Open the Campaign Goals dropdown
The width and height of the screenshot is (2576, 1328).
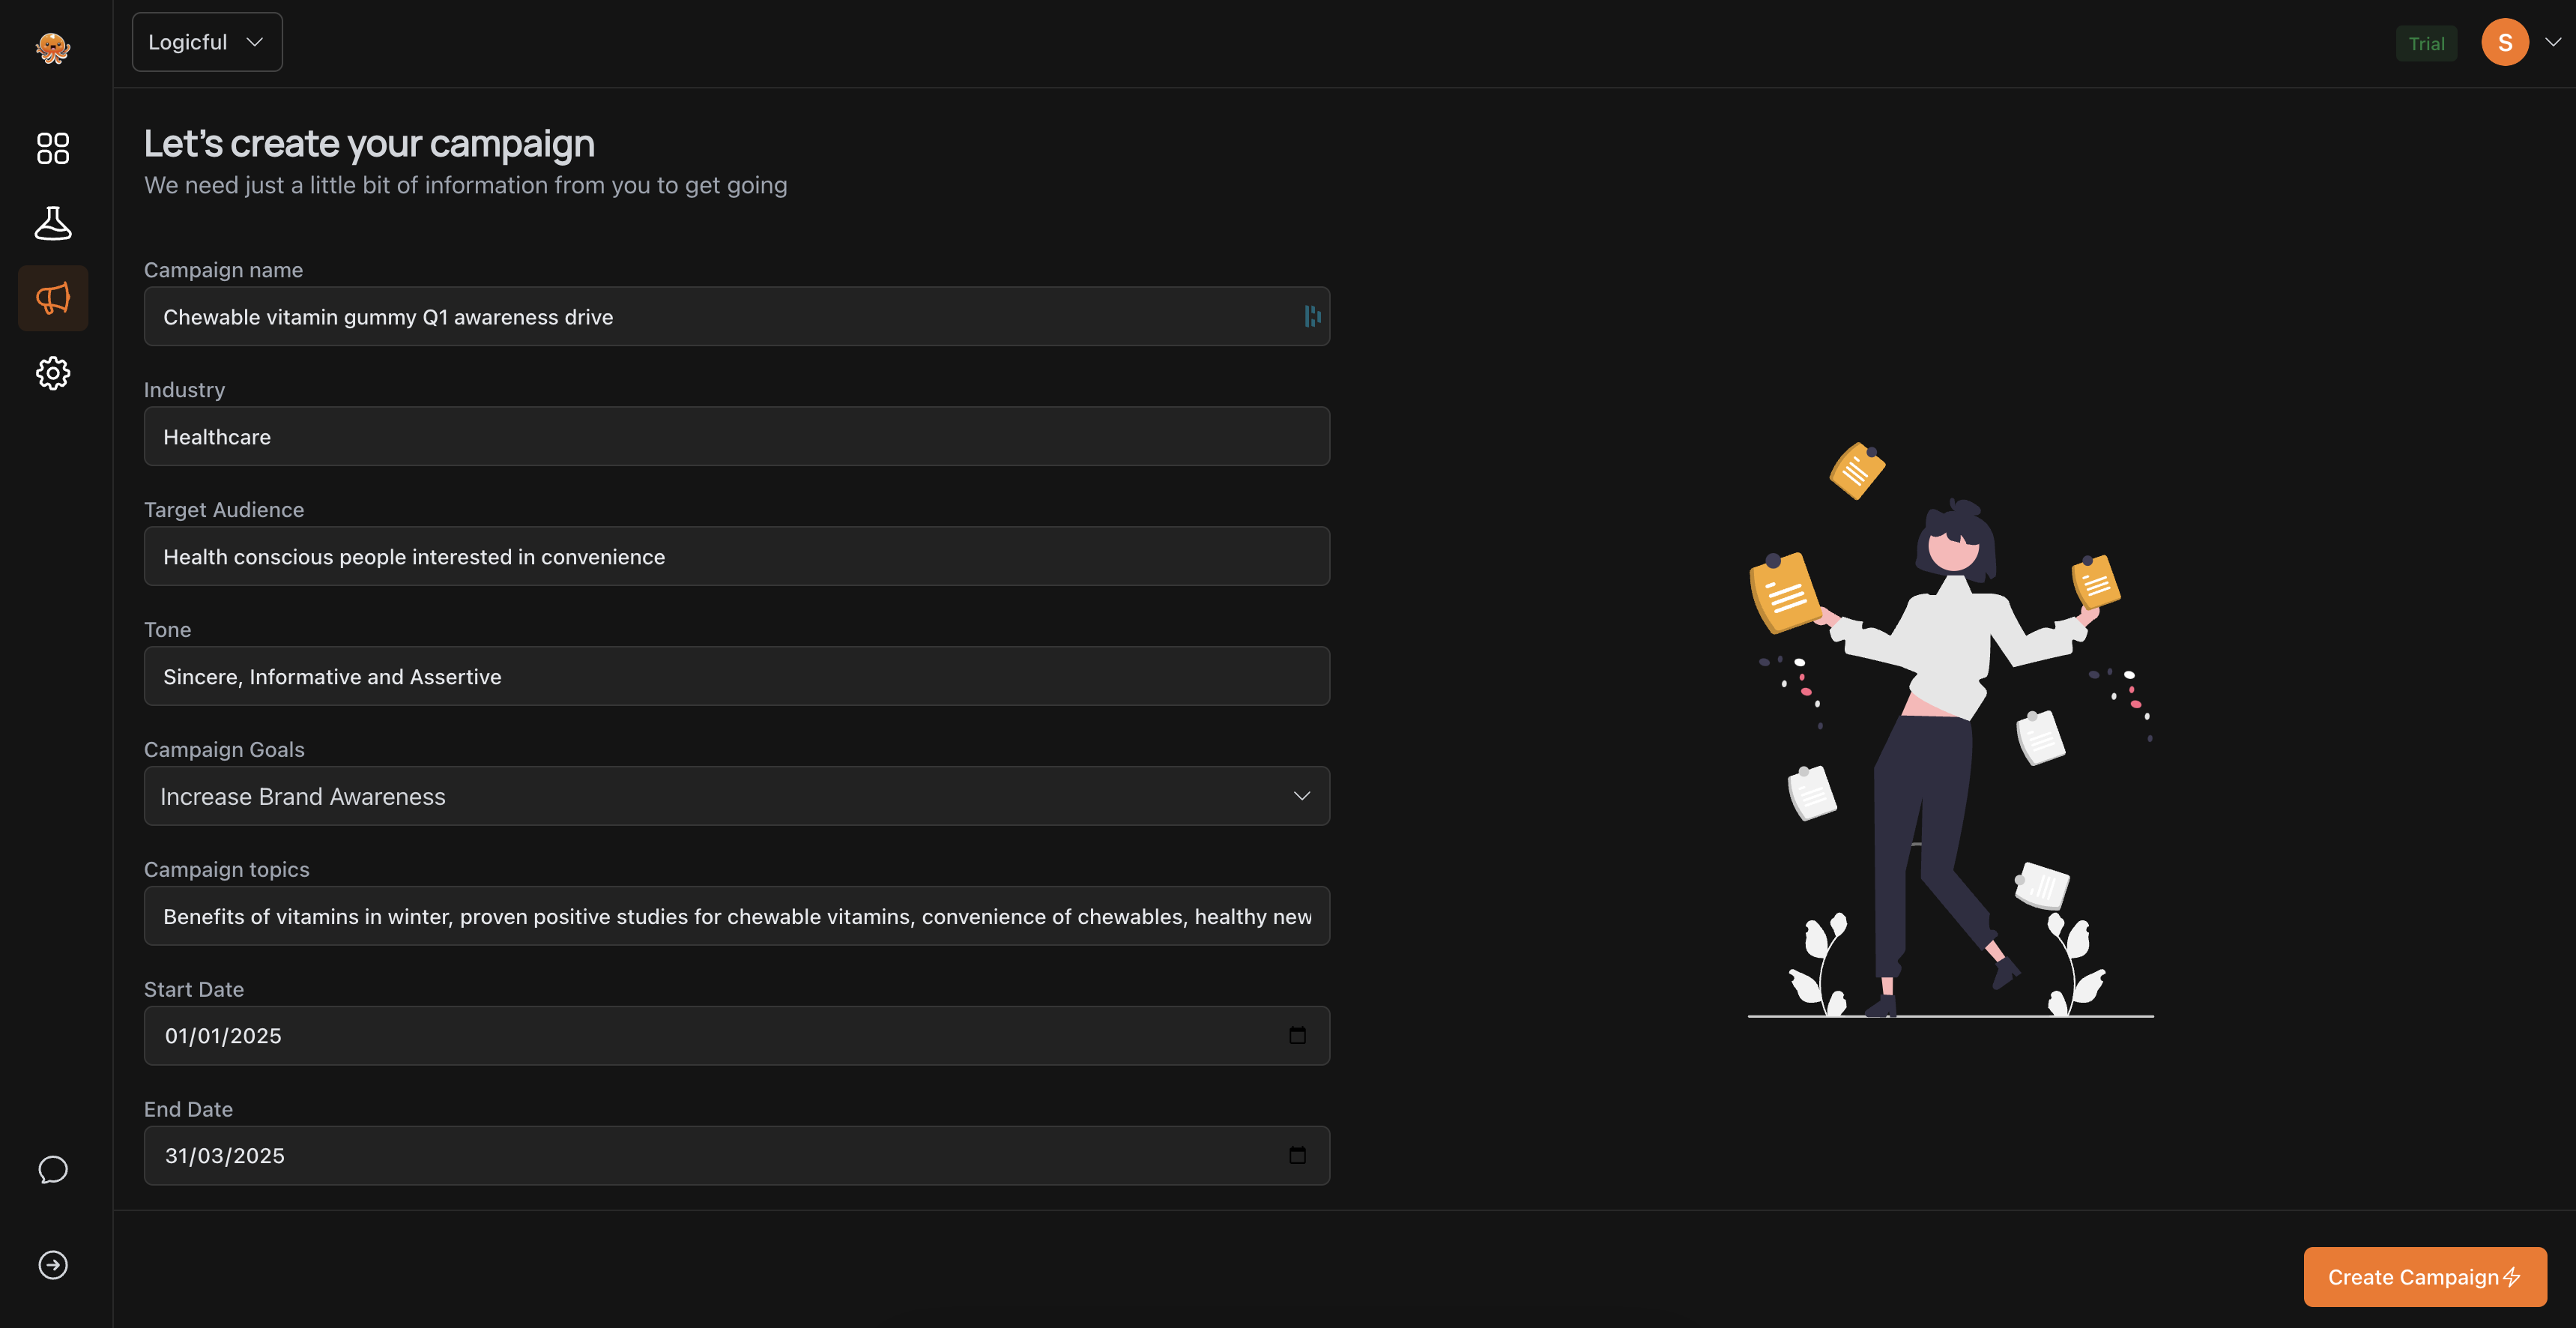coord(736,796)
